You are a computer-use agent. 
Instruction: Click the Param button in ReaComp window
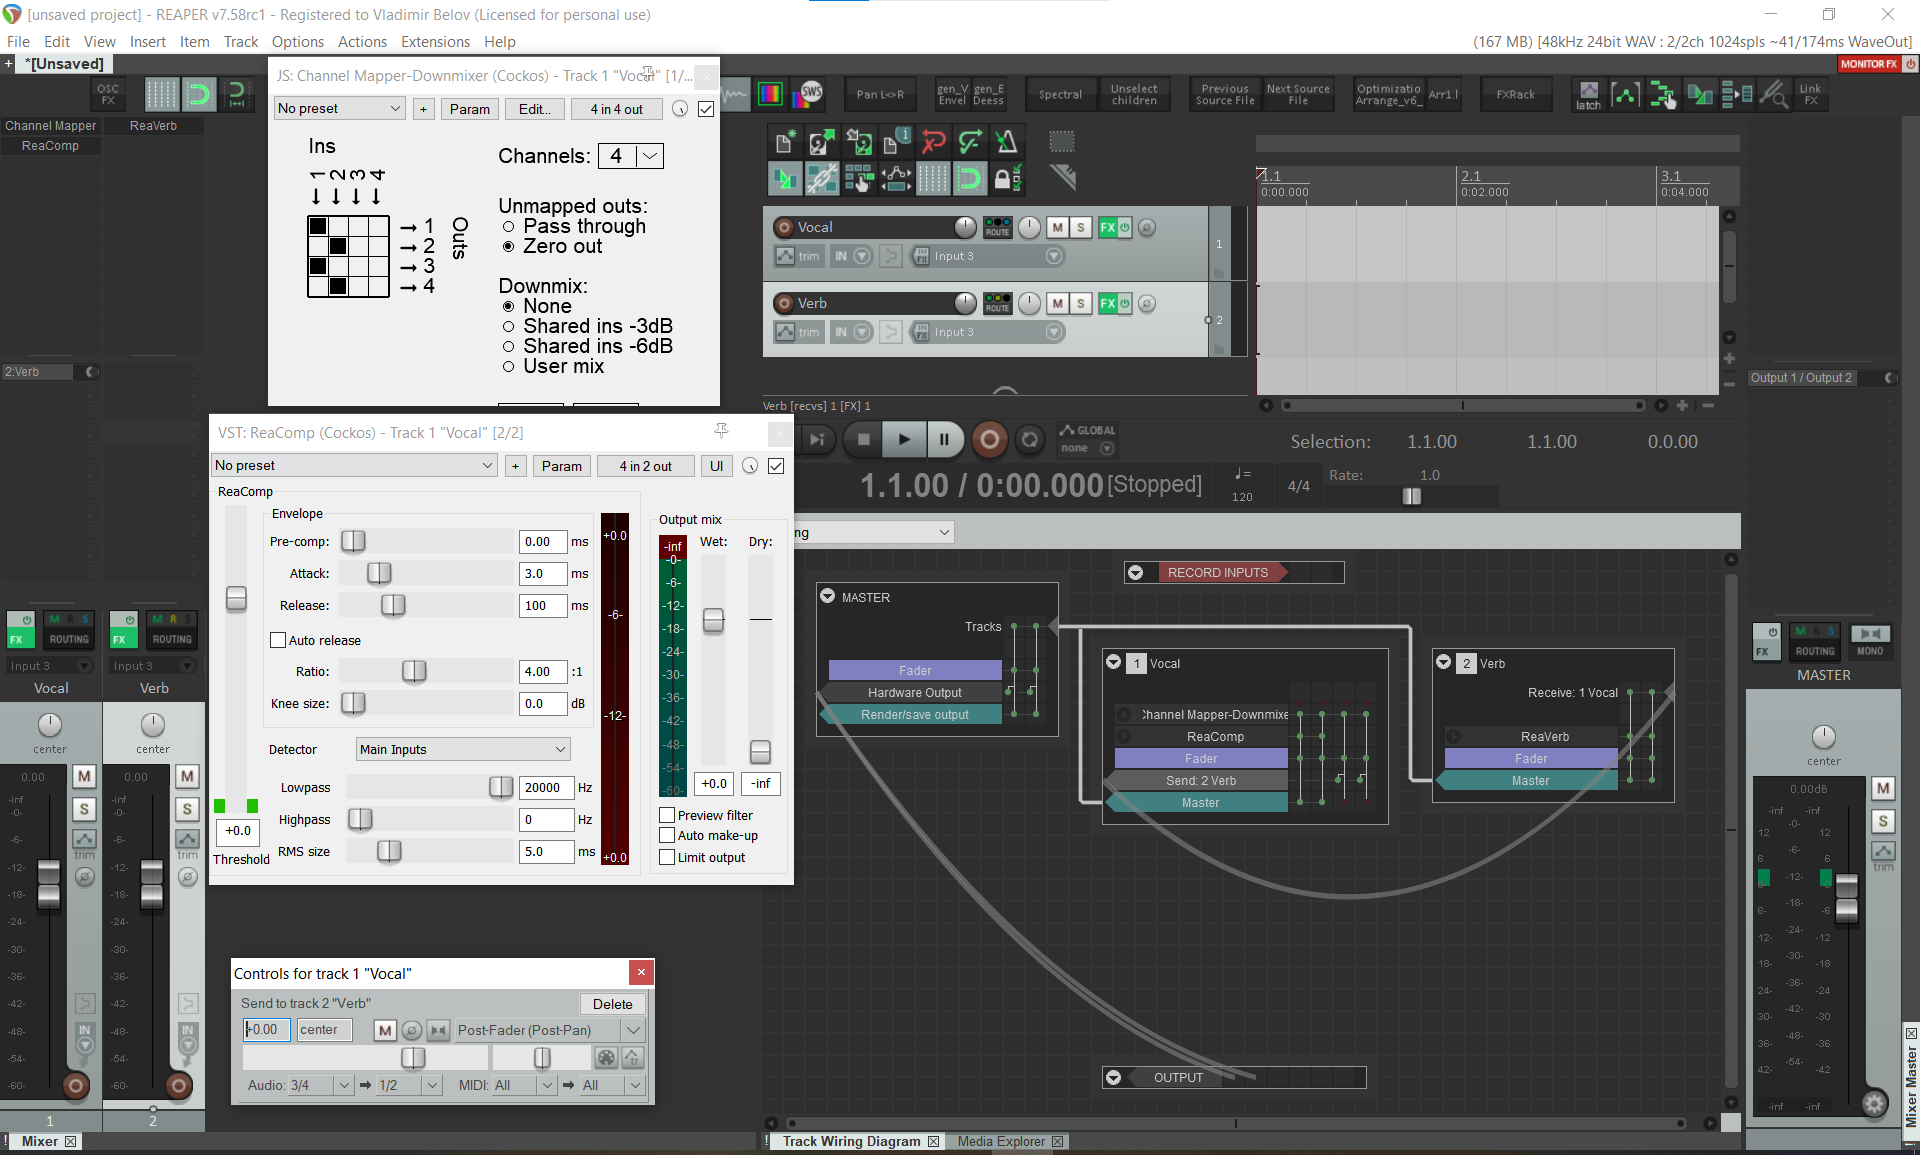coord(561,466)
